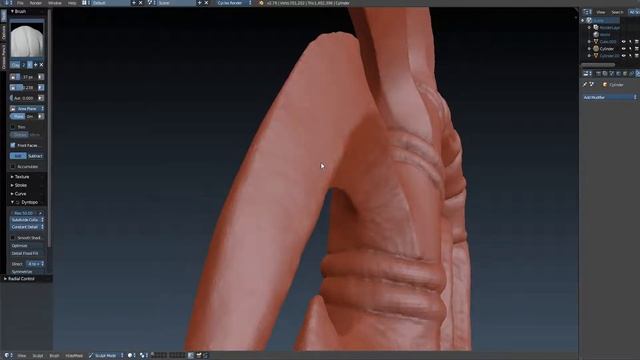This screenshot has height=360, width=640.
Task: Open the Hide/Mask menu
Action: coord(74,356)
